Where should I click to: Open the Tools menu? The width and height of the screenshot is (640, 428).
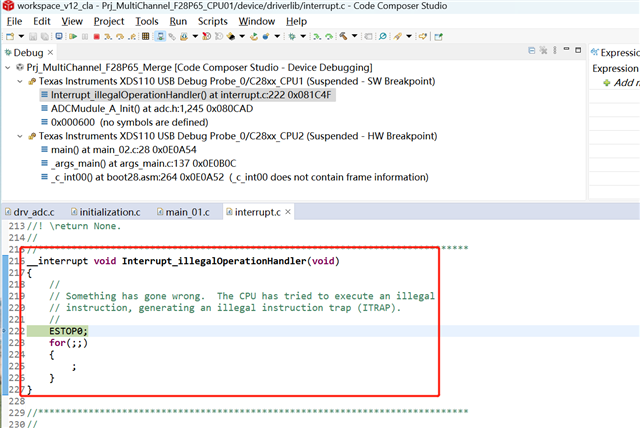(x=147, y=21)
